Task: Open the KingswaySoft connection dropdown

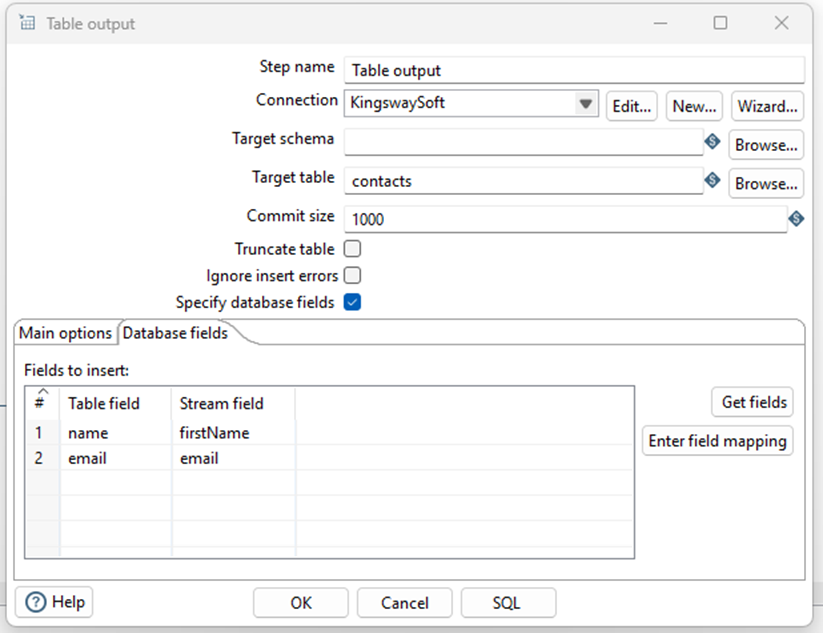Action: (x=587, y=103)
